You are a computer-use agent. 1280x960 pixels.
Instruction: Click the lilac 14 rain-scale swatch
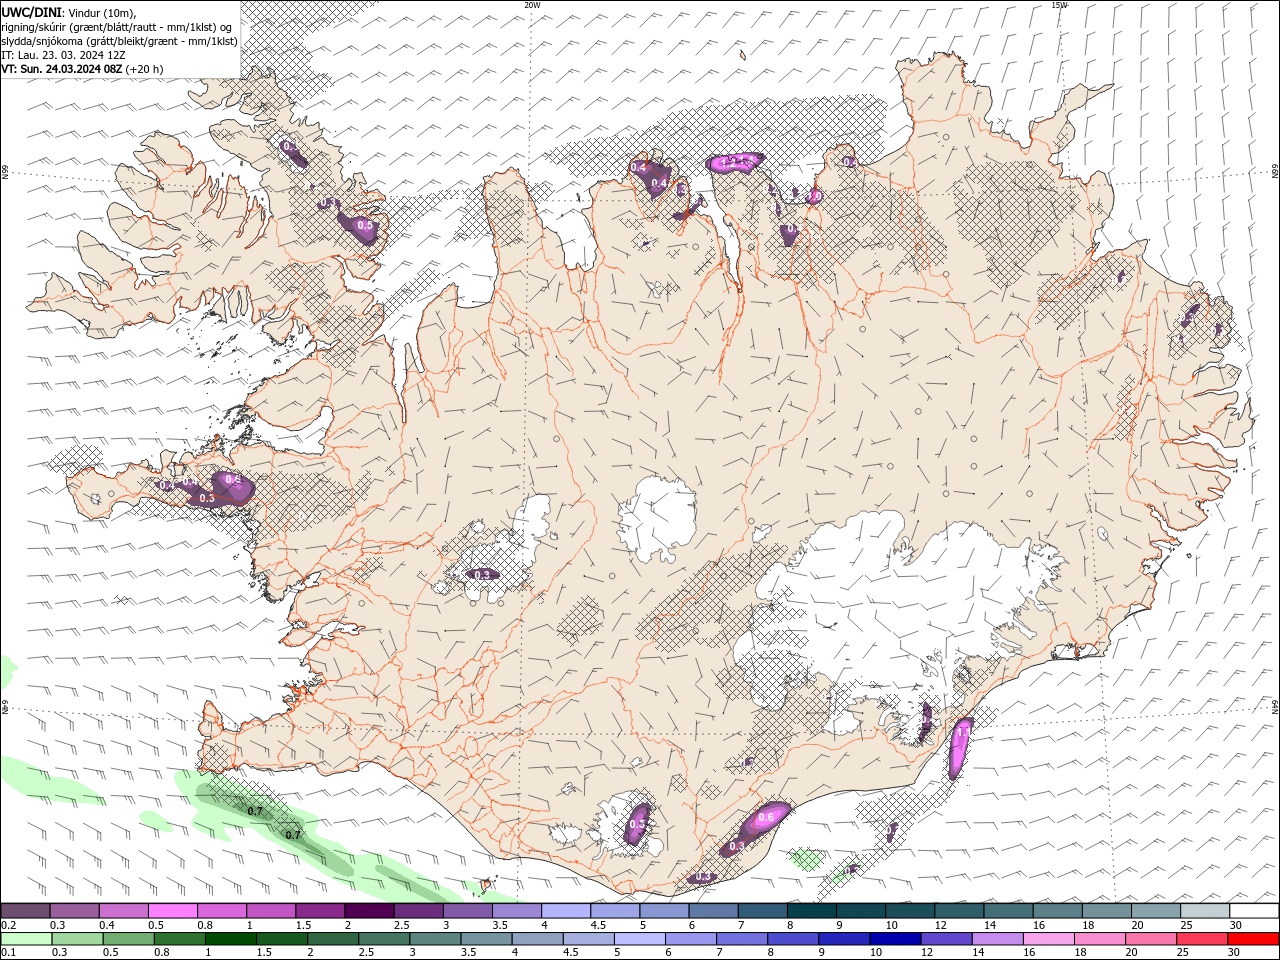coord(997,939)
